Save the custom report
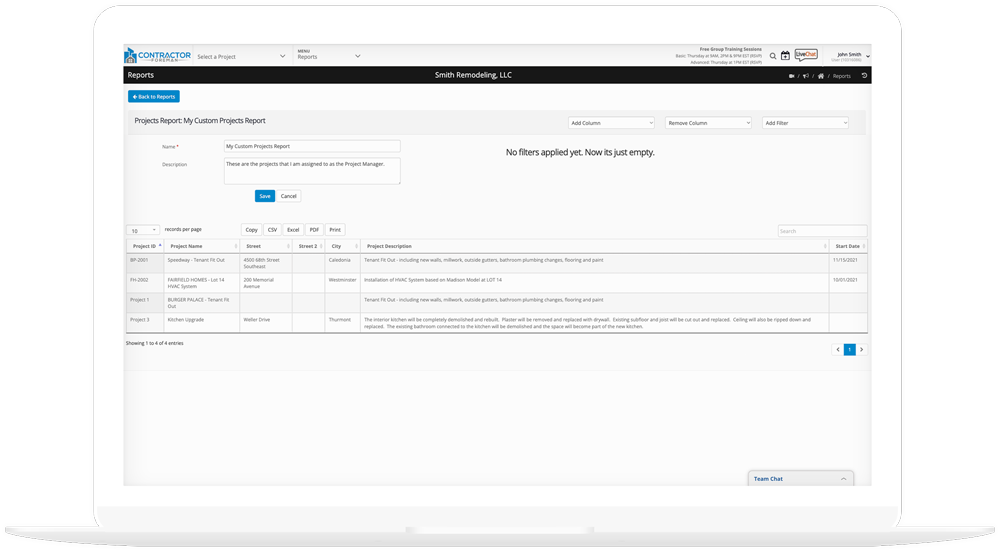 tap(264, 196)
